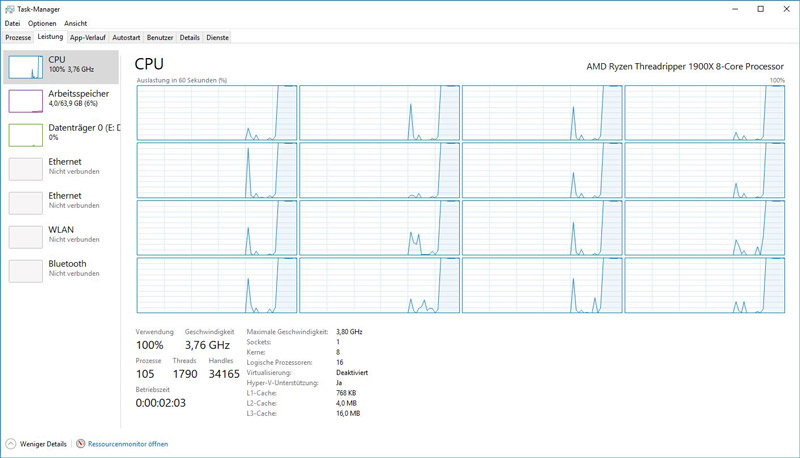Open the Optionen menu

tap(42, 23)
